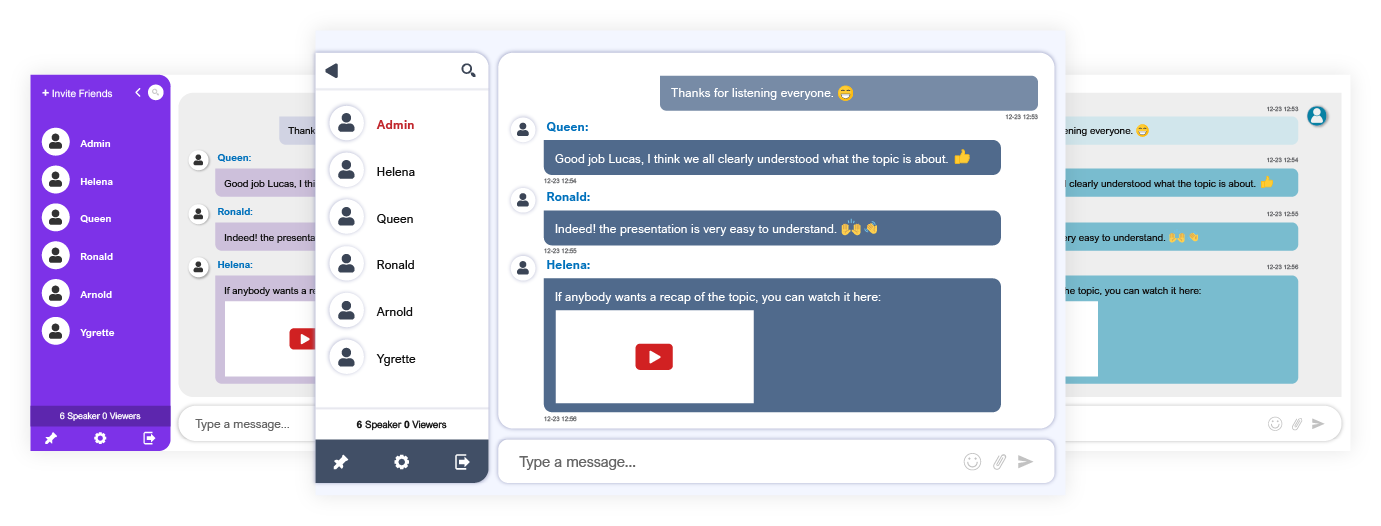Select Ygrette in the center user list
1381x526 pixels.
(395, 358)
